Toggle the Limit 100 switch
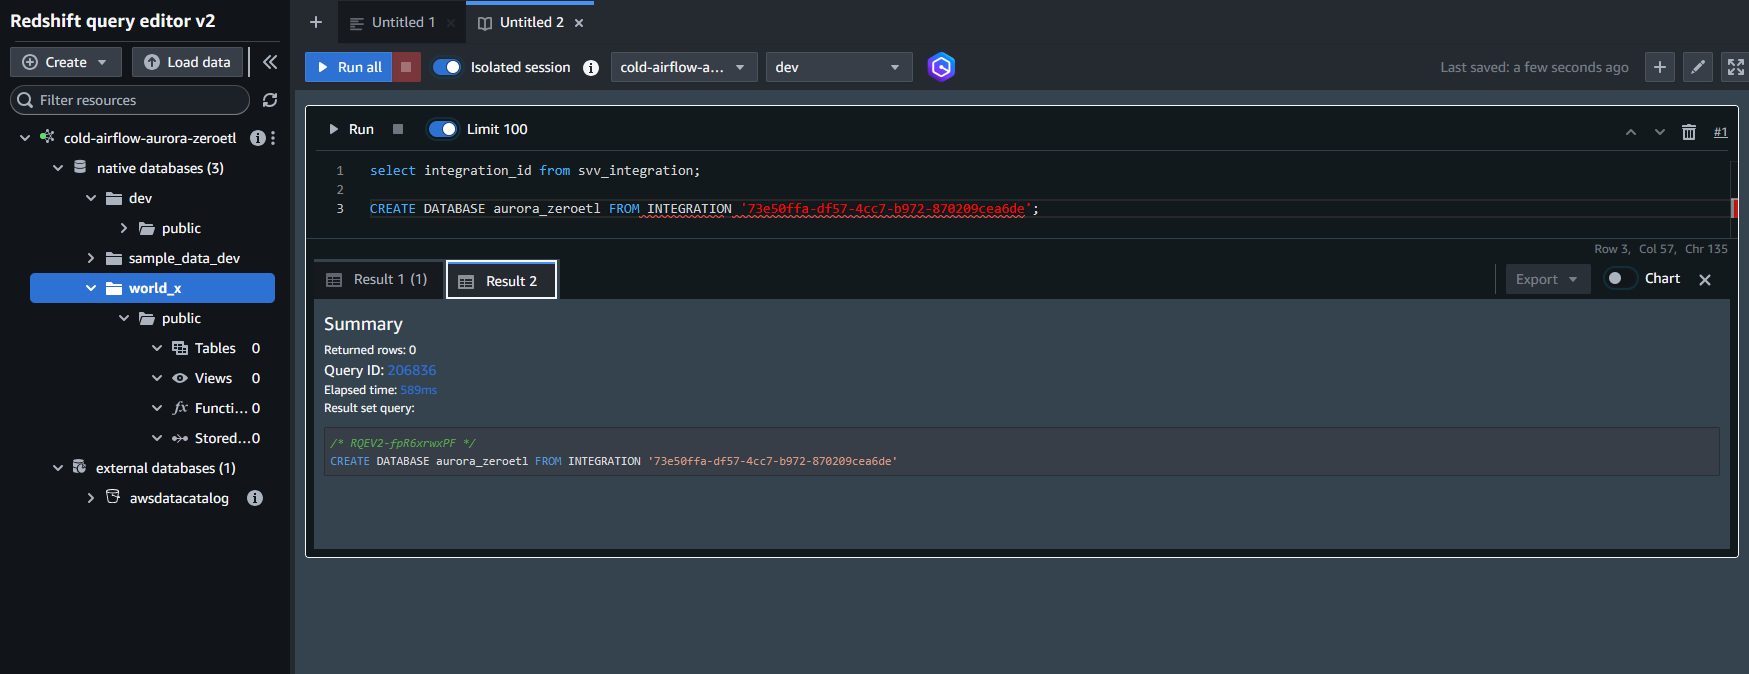This screenshot has width=1749, height=674. [442, 129]
